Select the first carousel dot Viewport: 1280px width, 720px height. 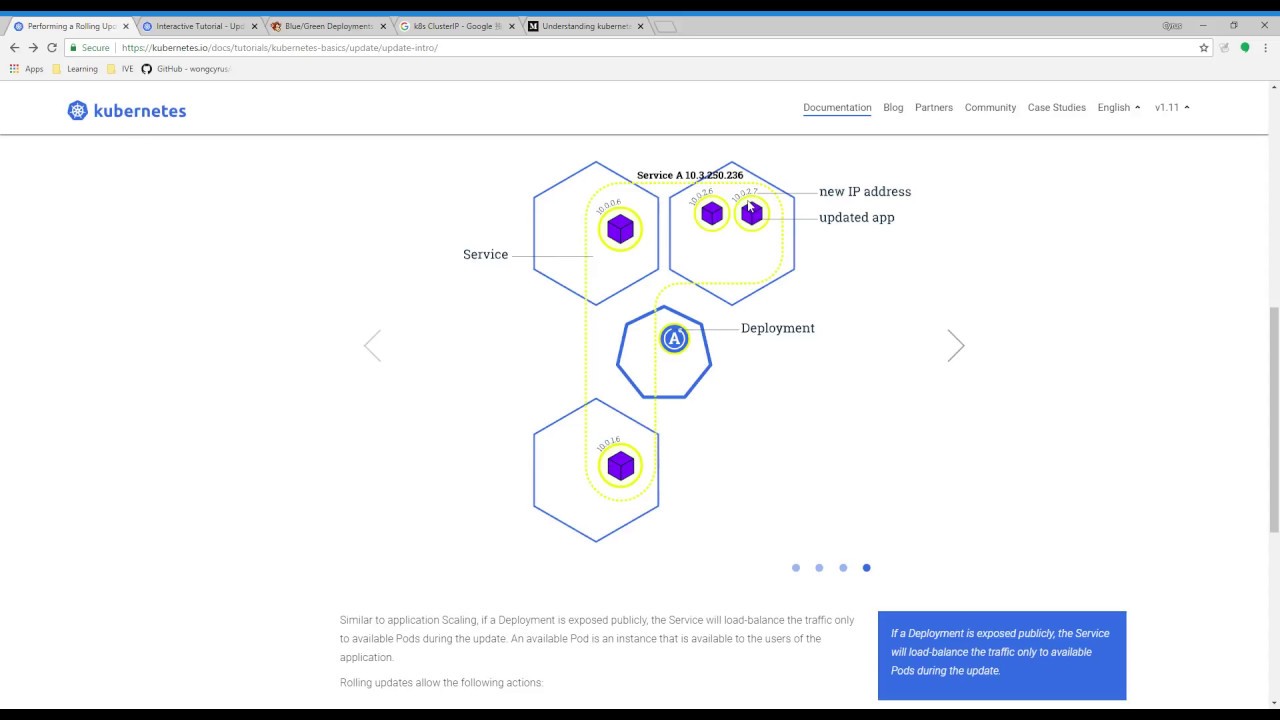click(796, 568)
